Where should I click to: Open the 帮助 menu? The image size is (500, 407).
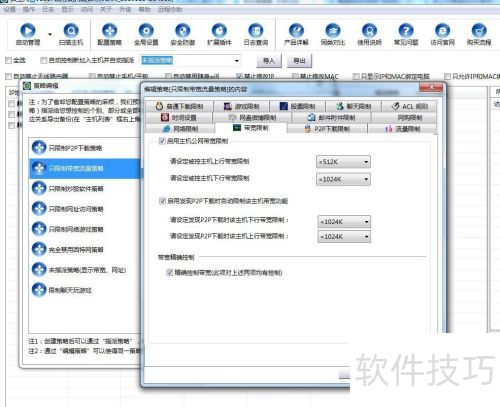click(x=145, y=9)
